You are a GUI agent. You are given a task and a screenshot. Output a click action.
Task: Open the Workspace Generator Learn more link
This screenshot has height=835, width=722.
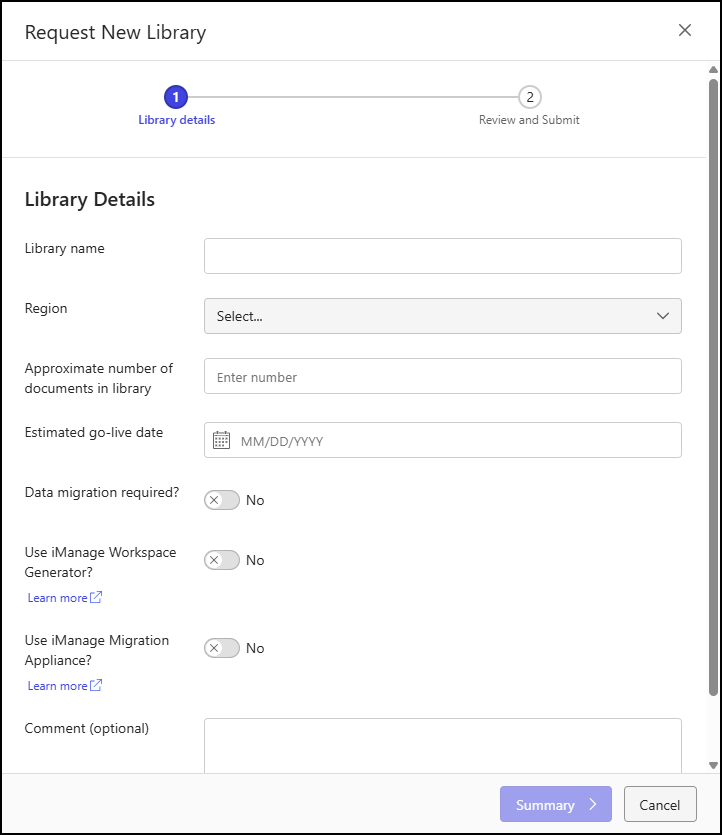tap(56, 597)
